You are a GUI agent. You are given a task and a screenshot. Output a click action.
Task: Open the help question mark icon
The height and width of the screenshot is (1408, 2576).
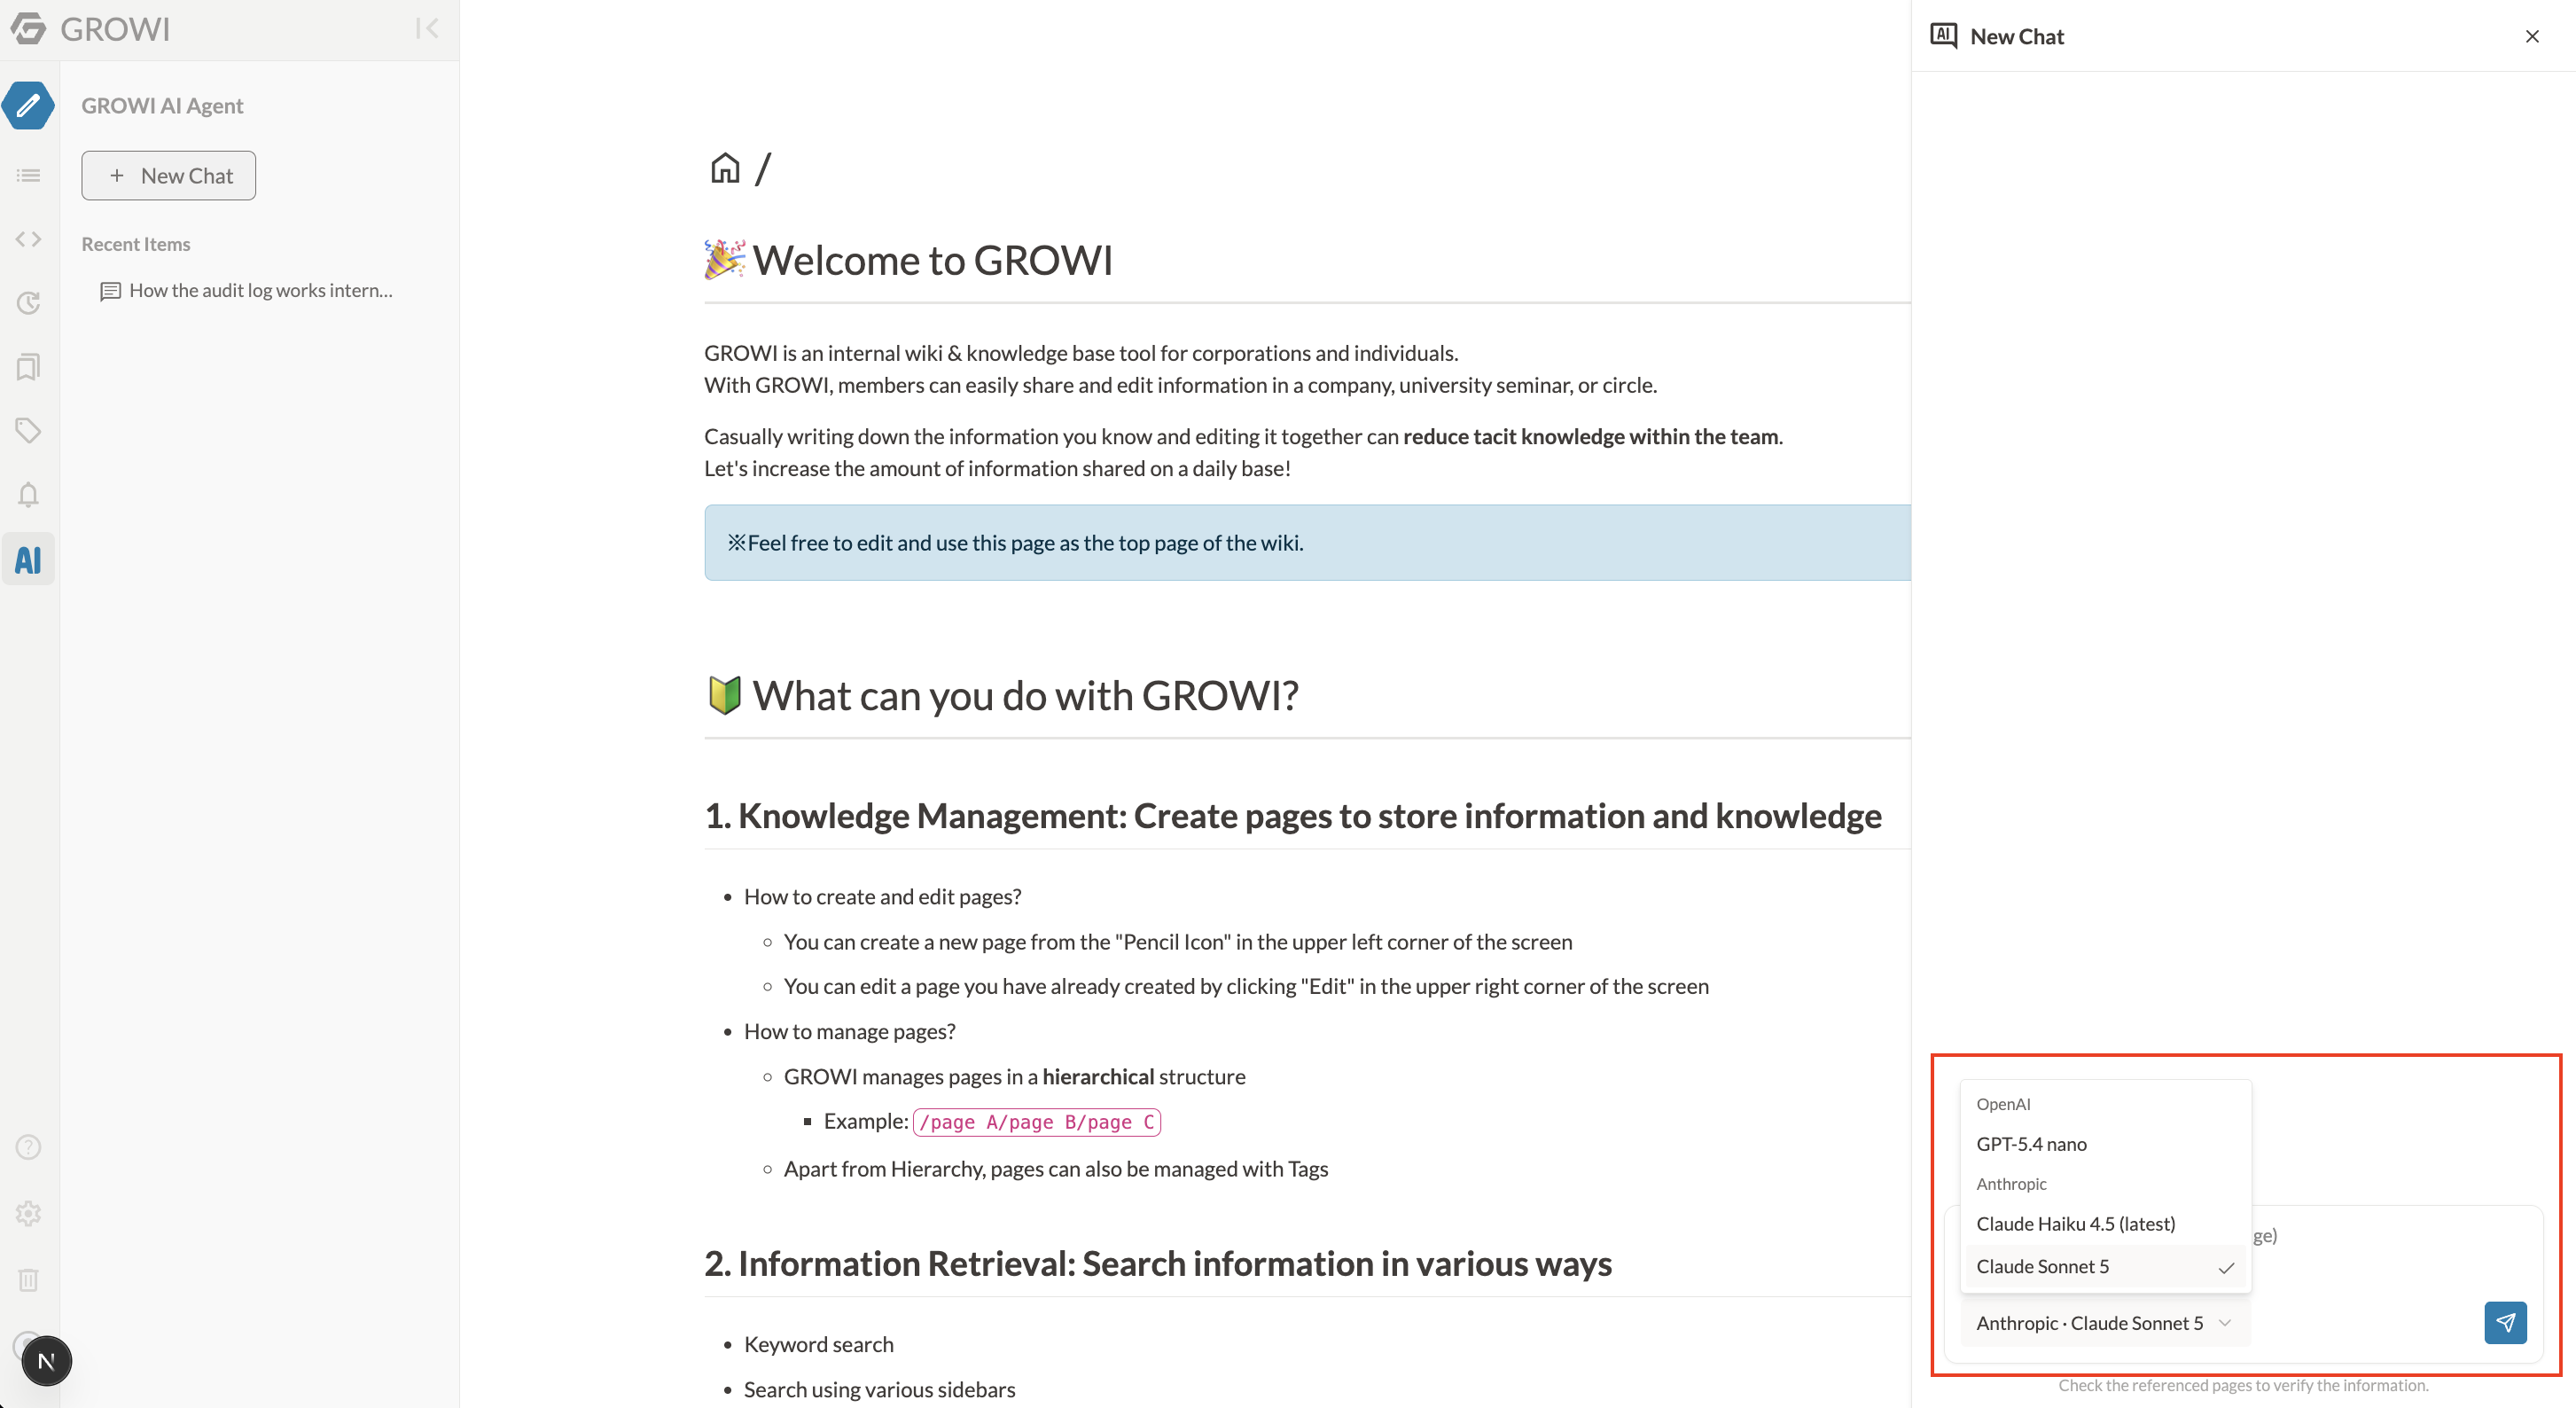[x=28, y=1147]
